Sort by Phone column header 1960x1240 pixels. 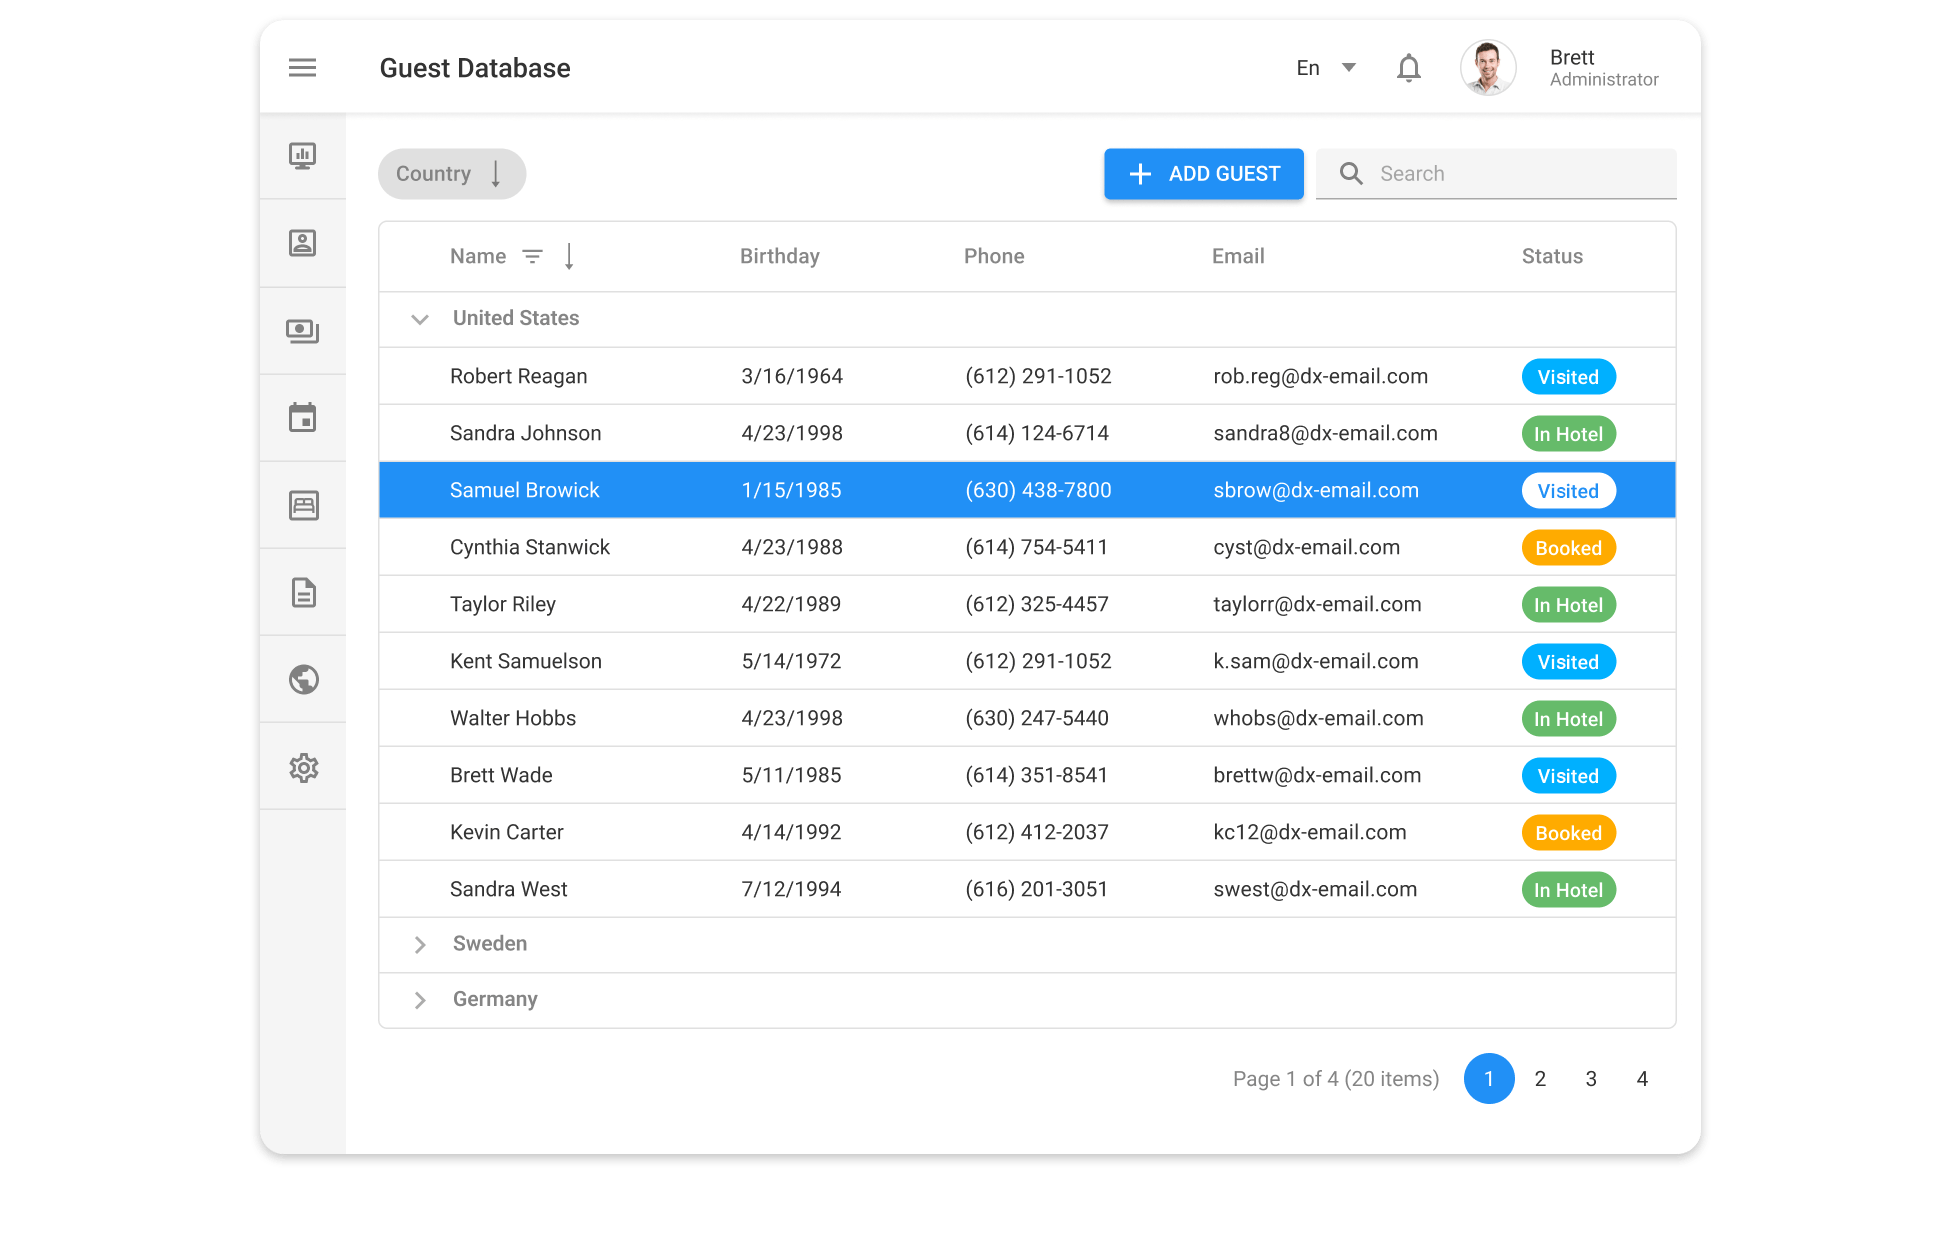[x=994, y=257]
